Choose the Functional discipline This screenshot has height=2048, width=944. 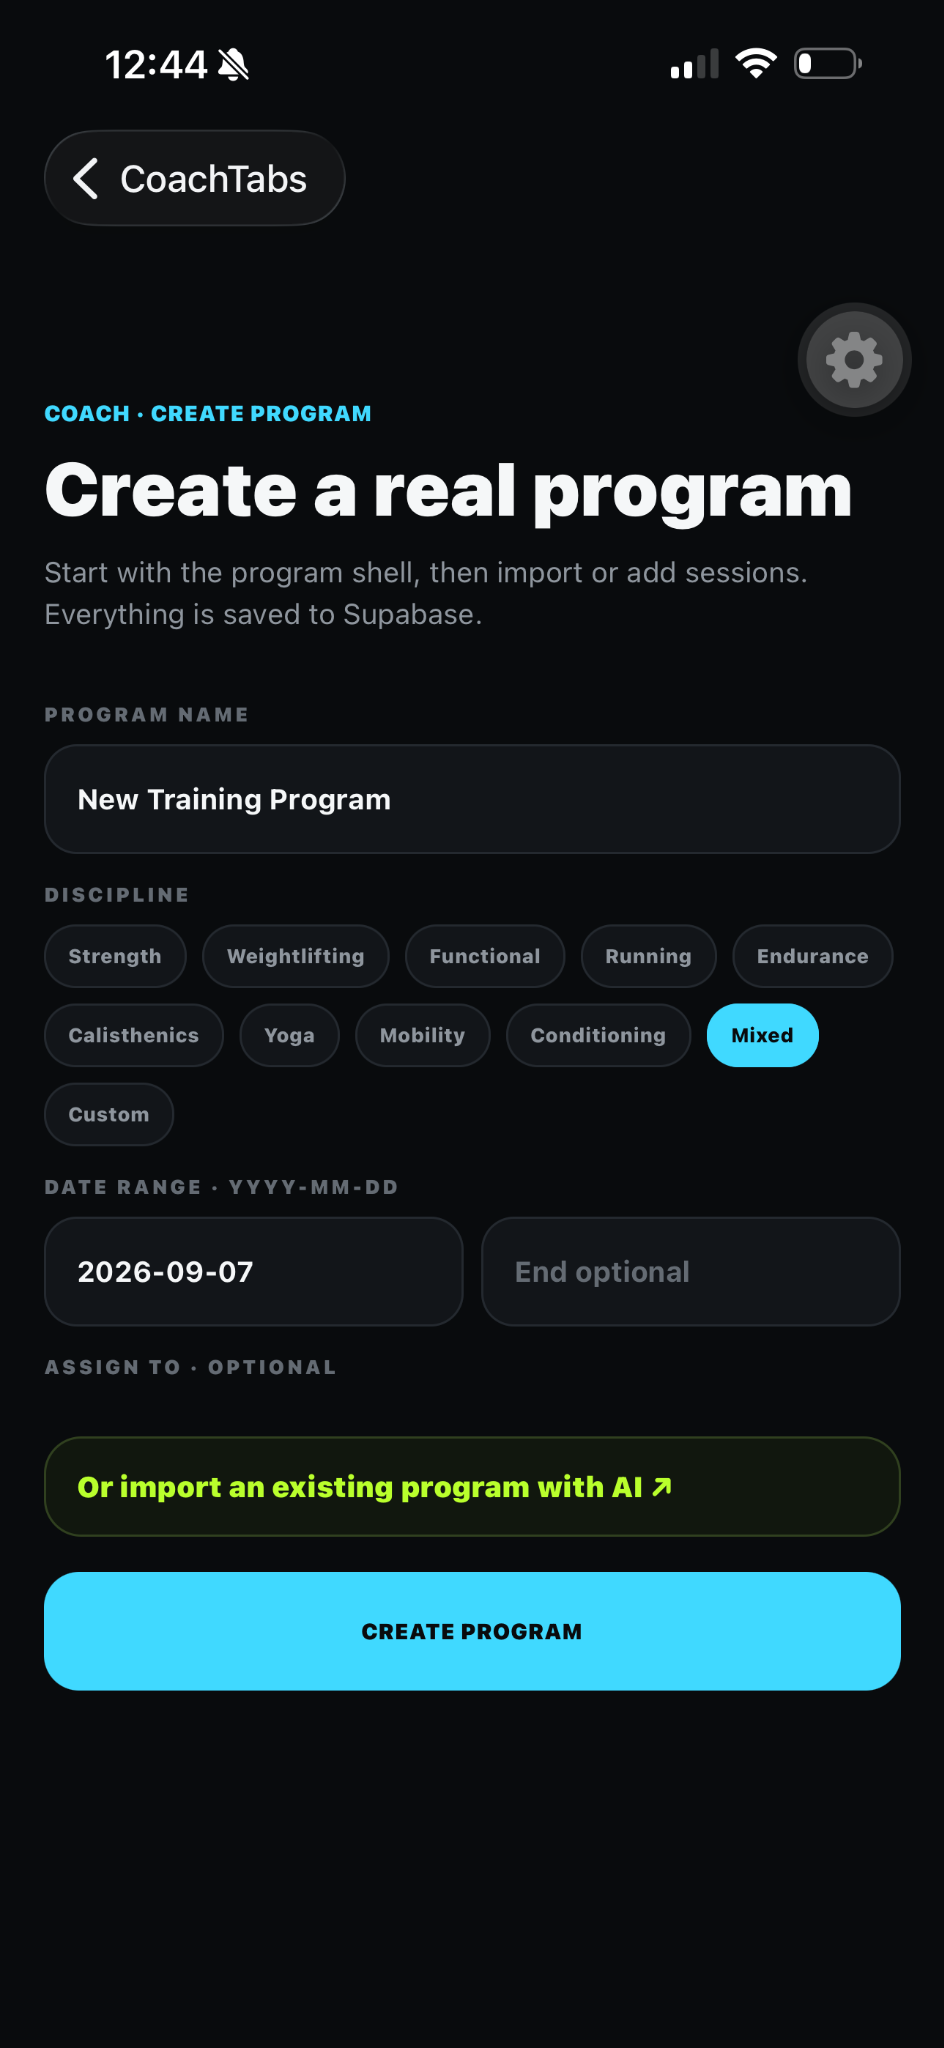click(x=485, y=956)
